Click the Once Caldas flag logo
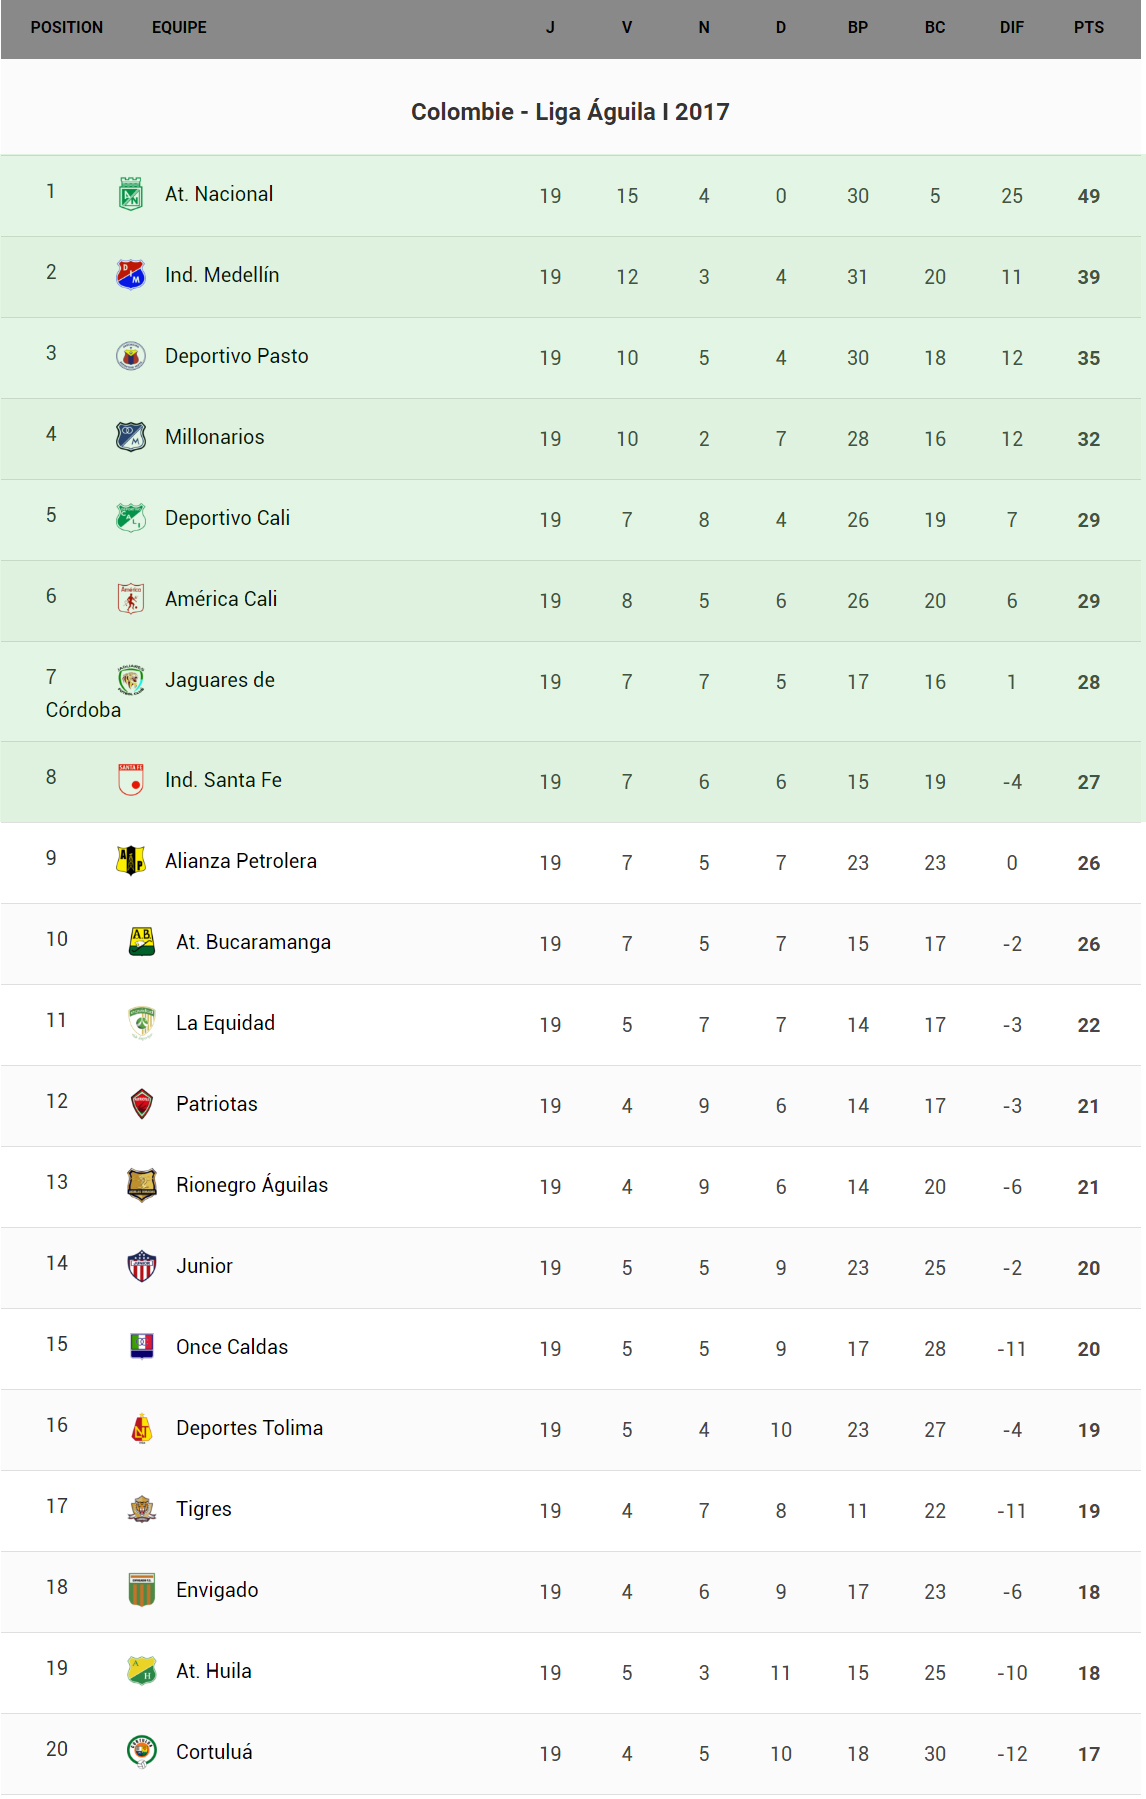The height and width of the screenshot is (1799, 1146). tap(142, 1347)
